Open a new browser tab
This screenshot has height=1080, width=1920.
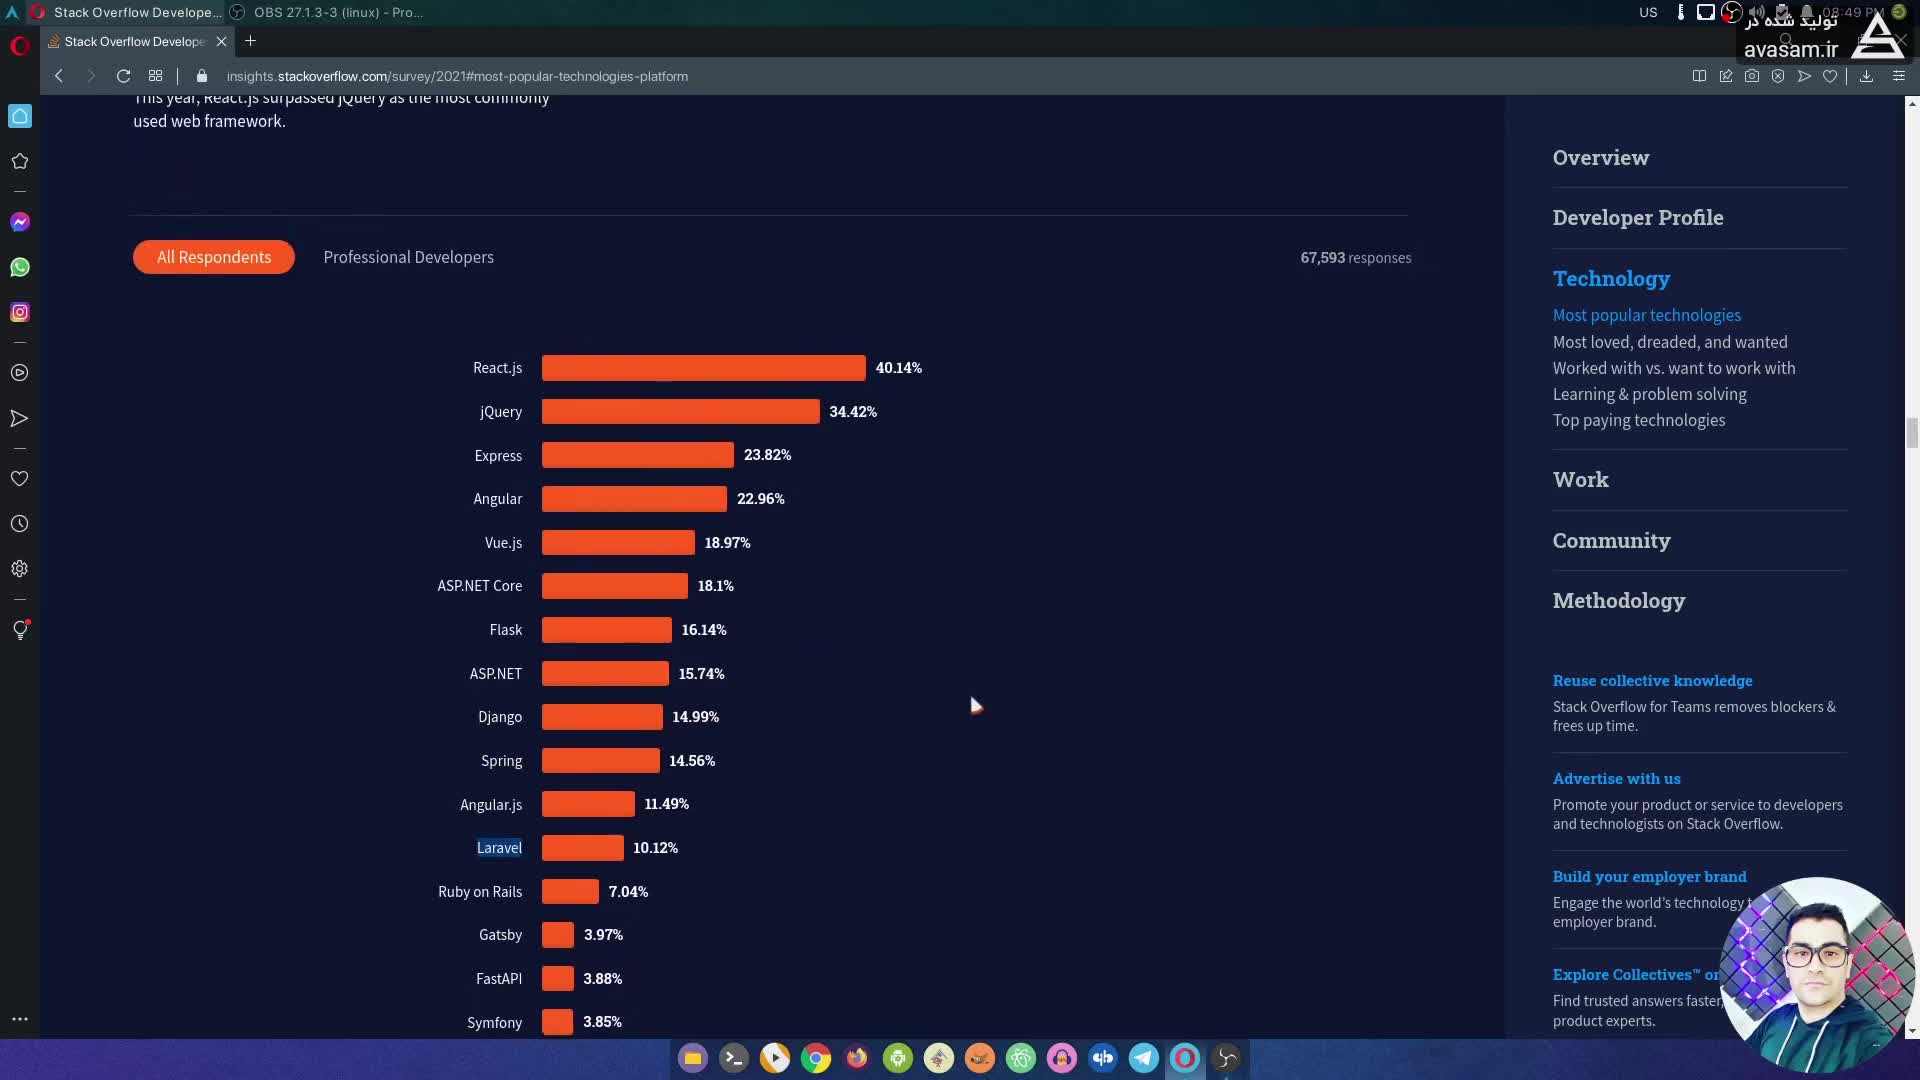click(250, 41)
